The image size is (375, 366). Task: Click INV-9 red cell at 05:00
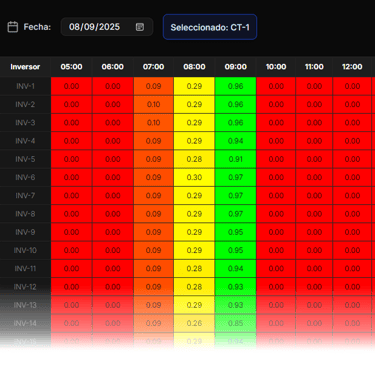click(x=71, y=232)
